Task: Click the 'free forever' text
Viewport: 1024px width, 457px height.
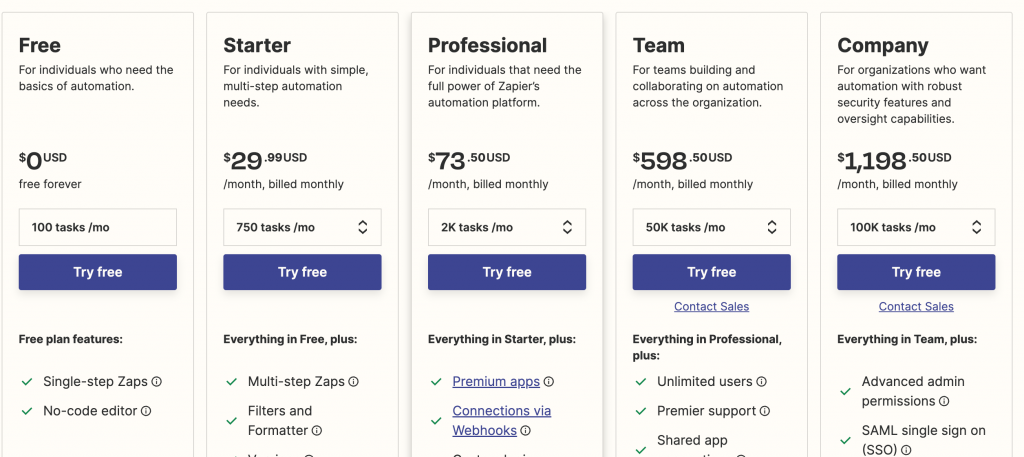Action: click(x=50, y=185)
